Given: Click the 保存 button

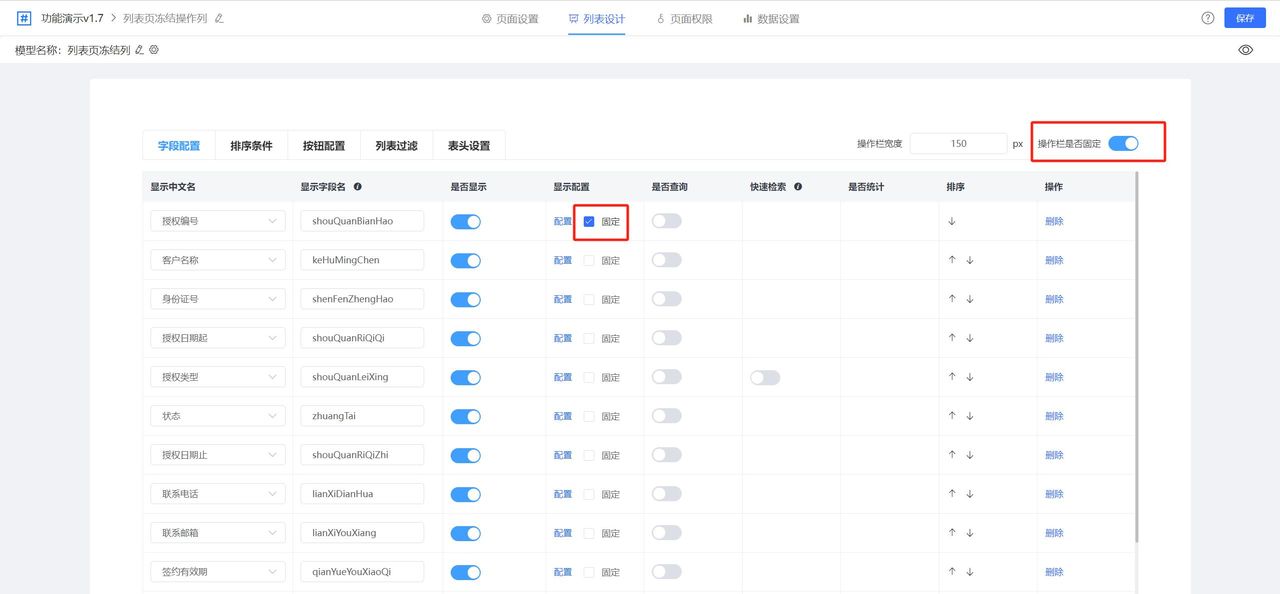Looking at the screenshot, I should pos(1244,17).
